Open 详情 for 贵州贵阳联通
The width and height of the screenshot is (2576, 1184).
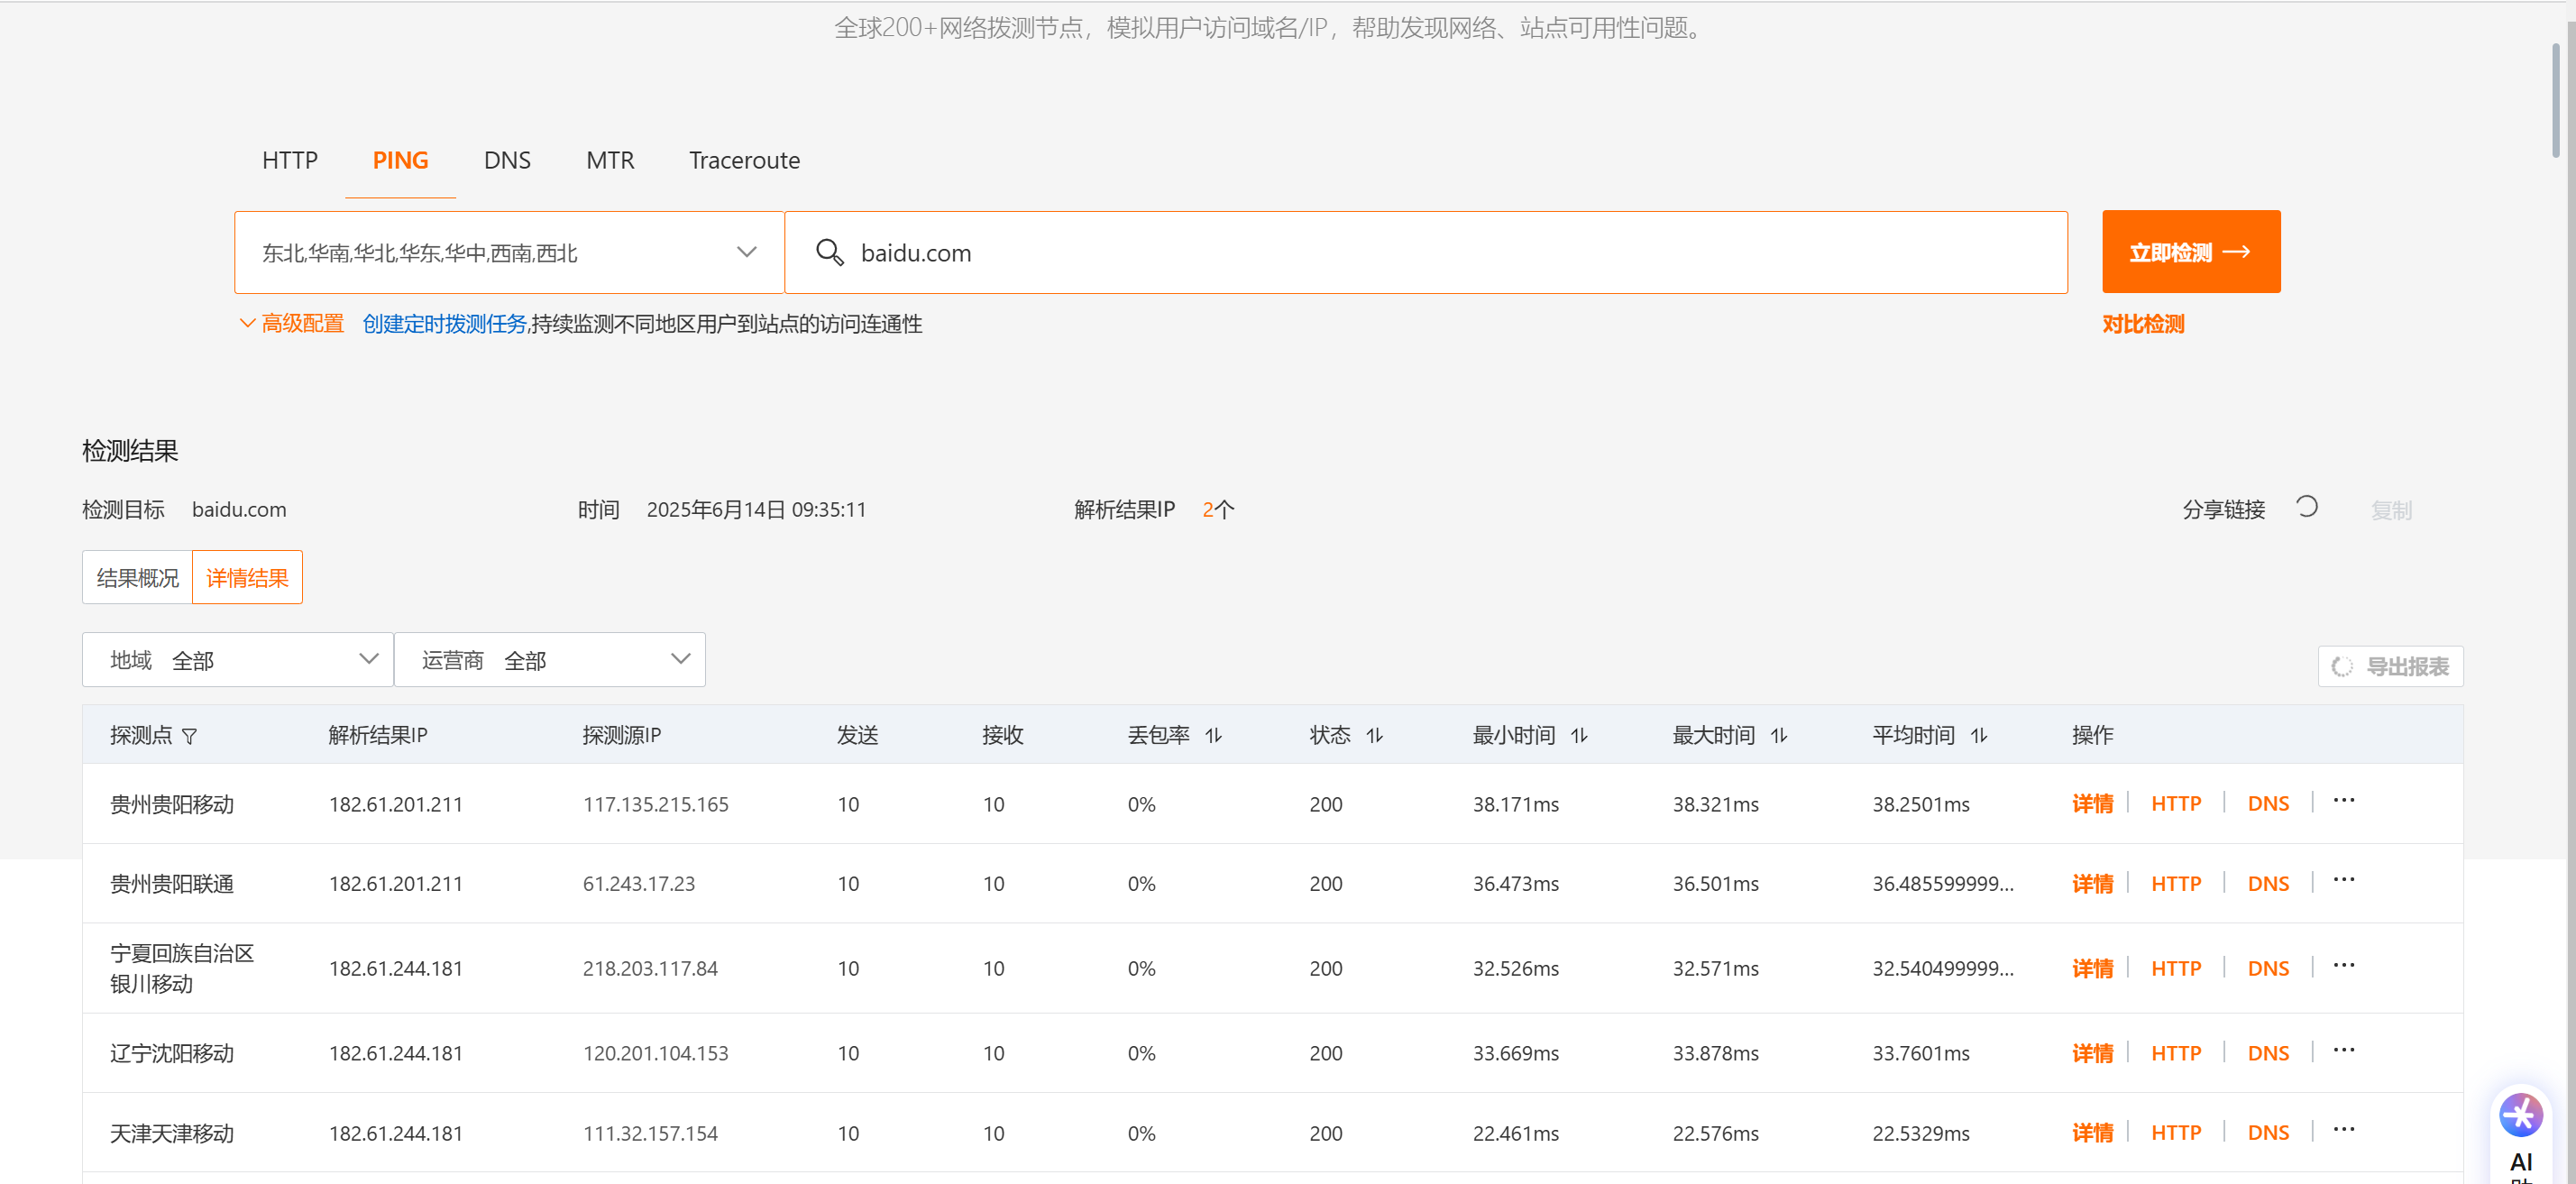tap(2092, 884)
